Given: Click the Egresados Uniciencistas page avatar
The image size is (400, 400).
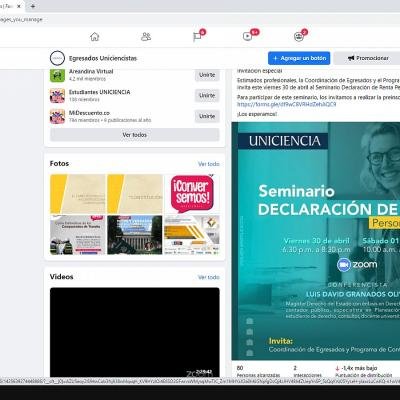Looking at the screenshot, I should tap(57, 58).
